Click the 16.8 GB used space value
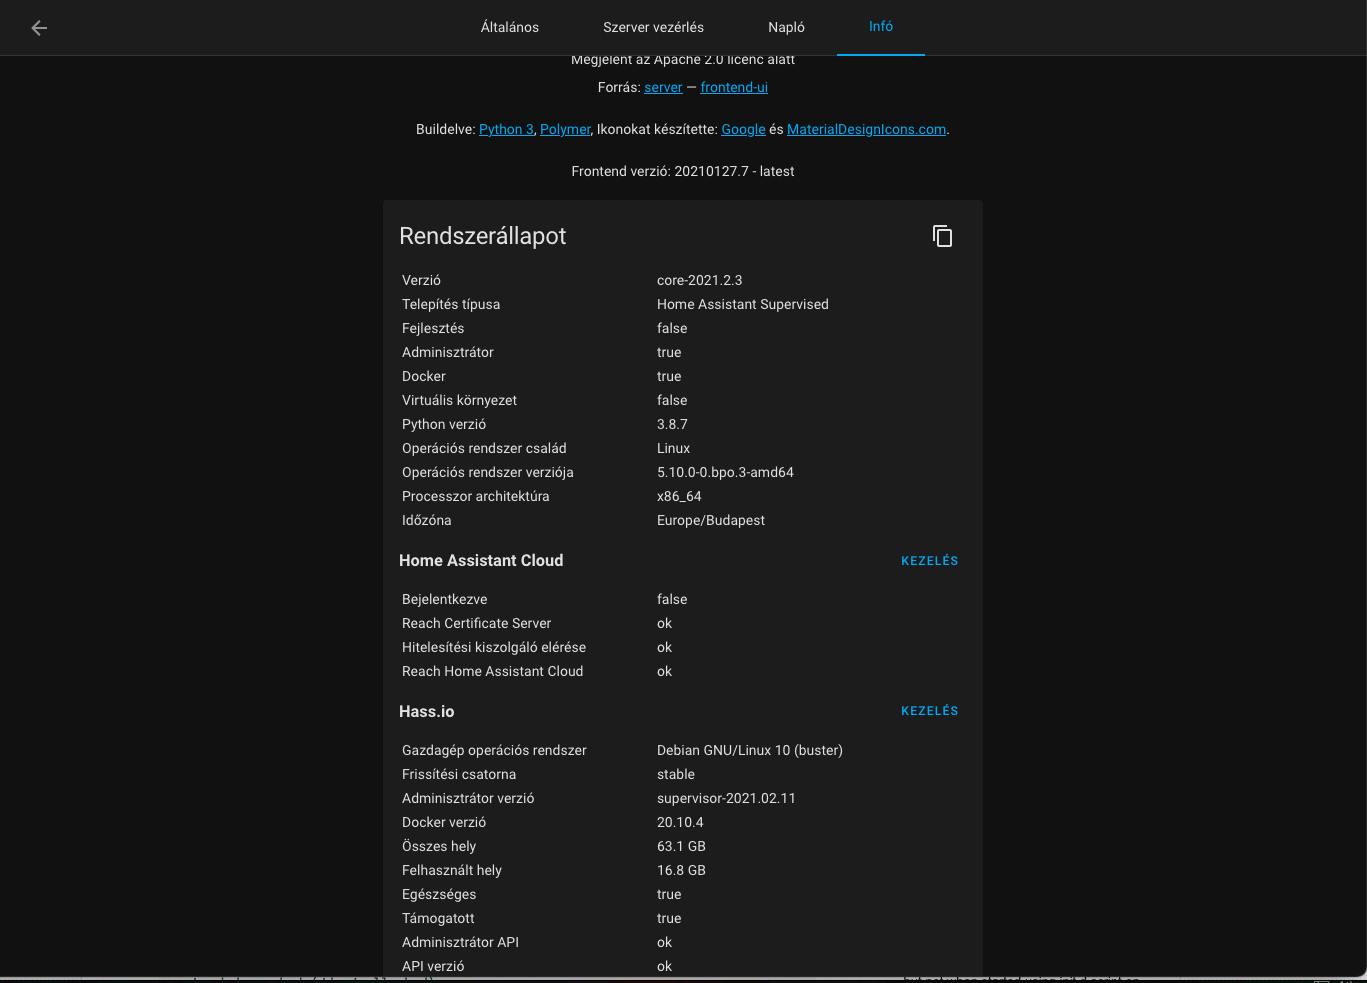Image resolution: width=1367 pixels, height=983 pixels. [x=681, y=870]
